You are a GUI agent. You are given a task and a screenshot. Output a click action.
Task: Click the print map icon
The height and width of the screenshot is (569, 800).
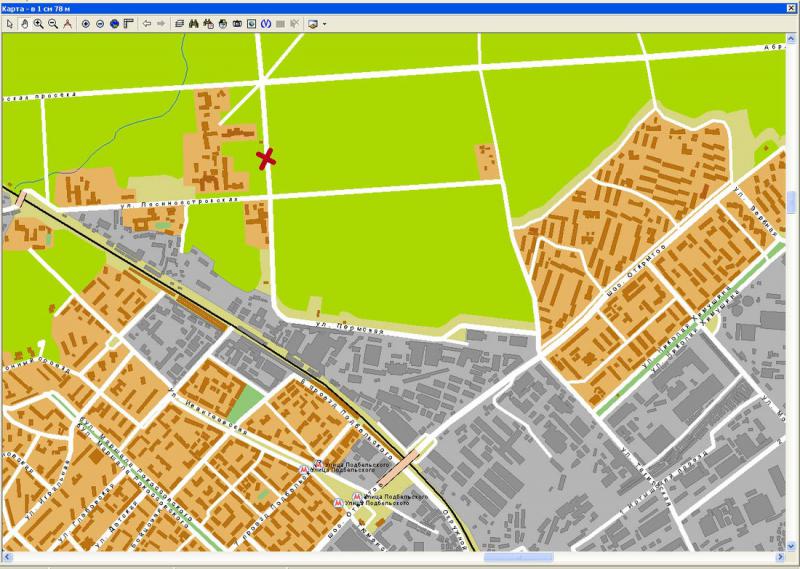click(x=223, y=24)
